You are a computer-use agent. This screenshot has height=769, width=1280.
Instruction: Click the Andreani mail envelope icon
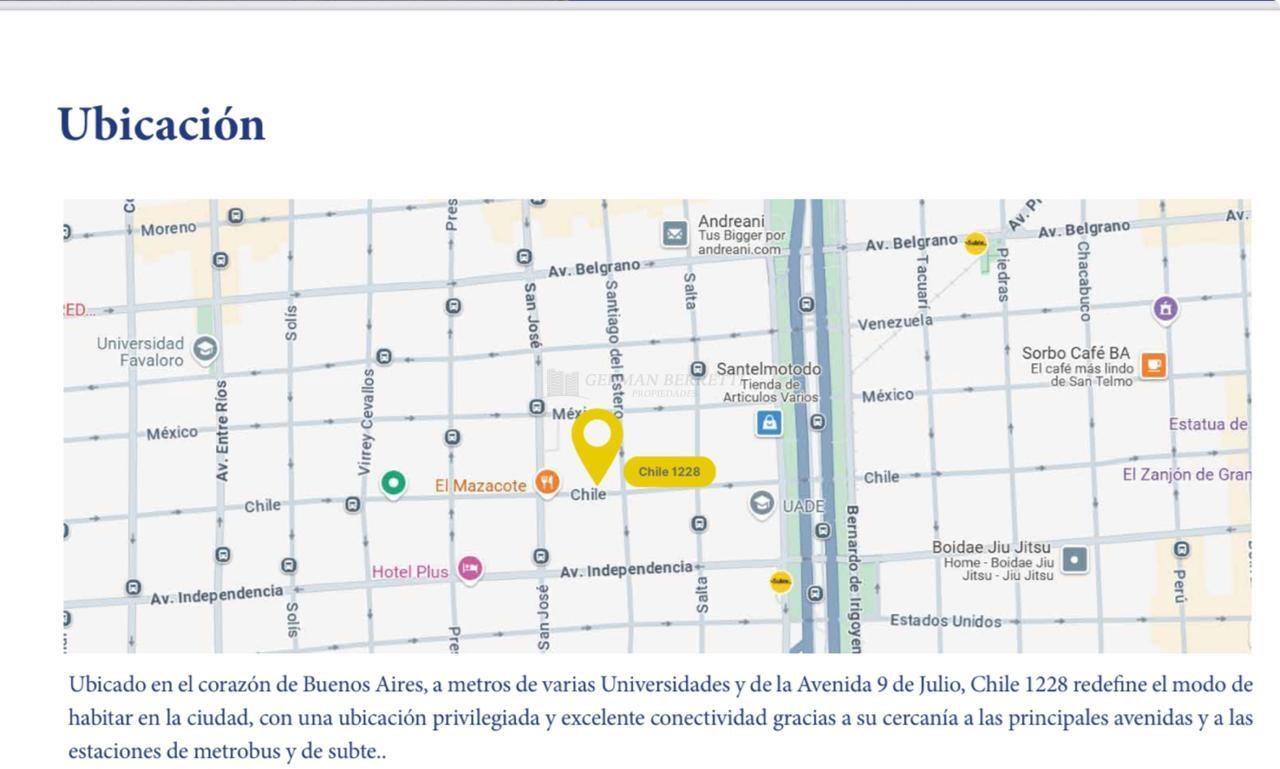click(x=675, y=234)
